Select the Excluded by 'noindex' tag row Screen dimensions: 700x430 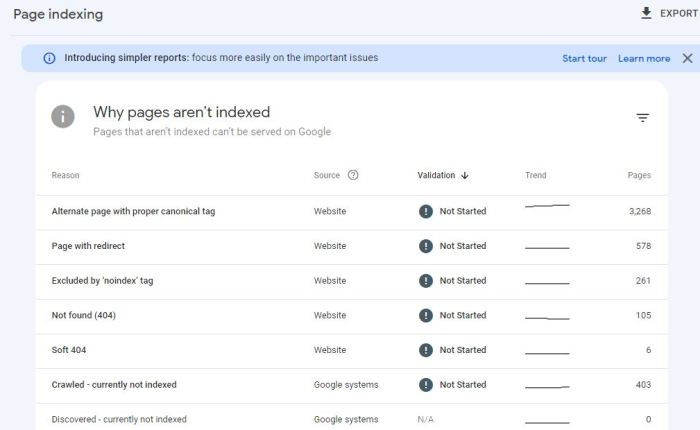(102, 281)
